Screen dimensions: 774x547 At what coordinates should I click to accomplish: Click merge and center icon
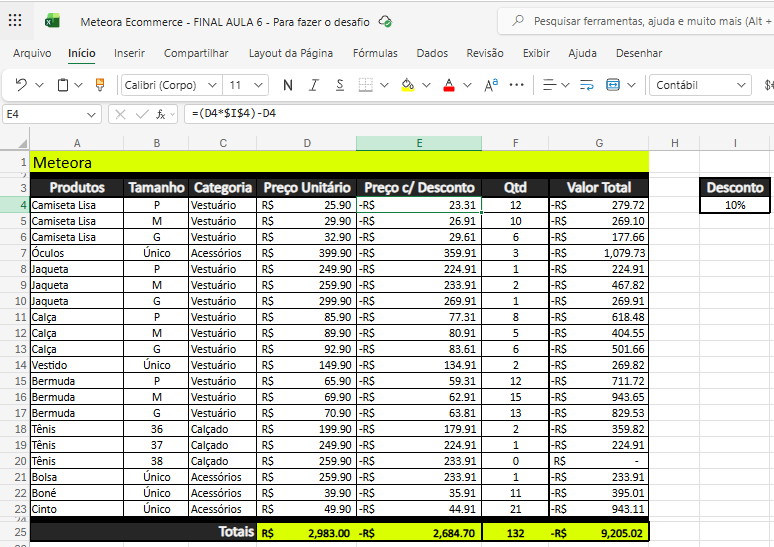tap(613, 85)
